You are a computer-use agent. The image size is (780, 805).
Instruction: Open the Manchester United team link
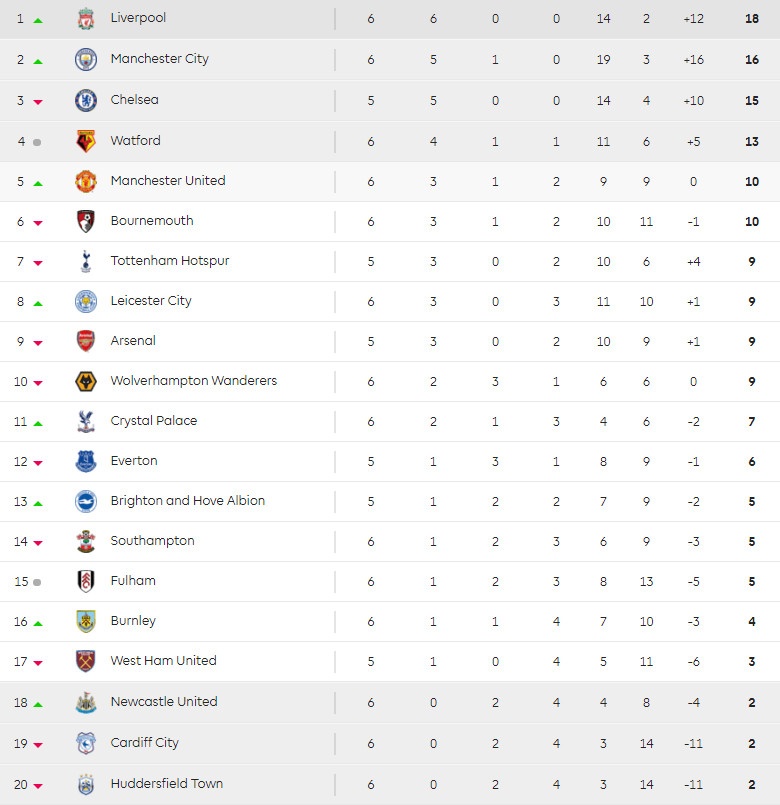(x=168, y=181)
